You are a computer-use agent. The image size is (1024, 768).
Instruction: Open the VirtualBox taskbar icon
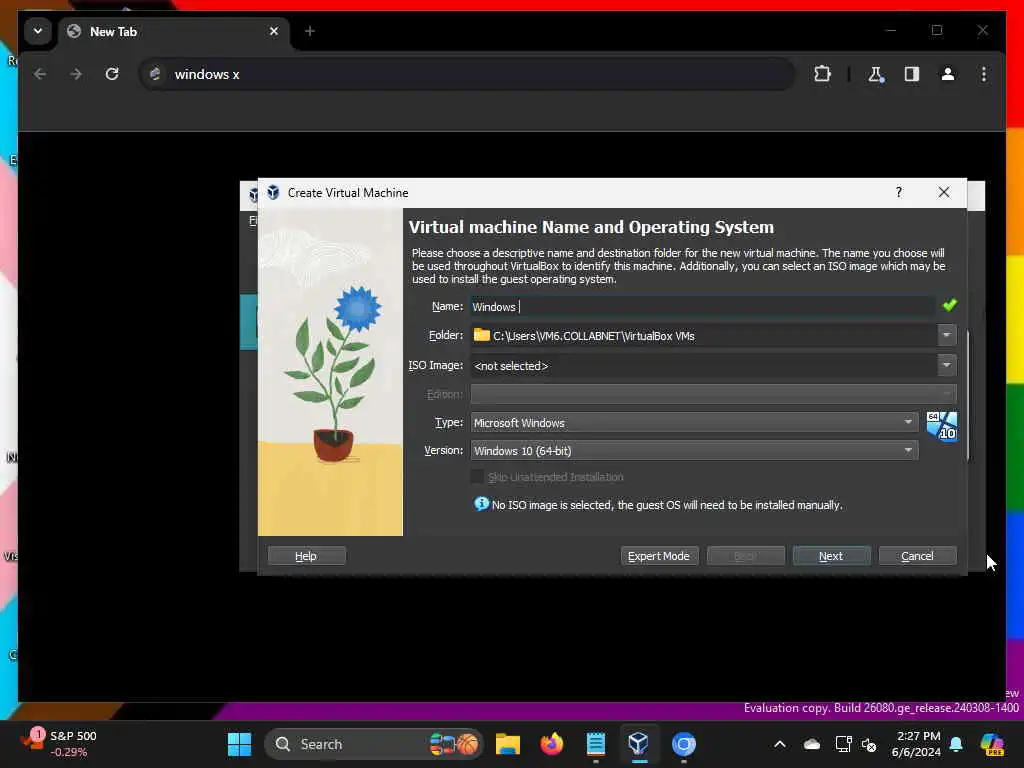point(639,744)
